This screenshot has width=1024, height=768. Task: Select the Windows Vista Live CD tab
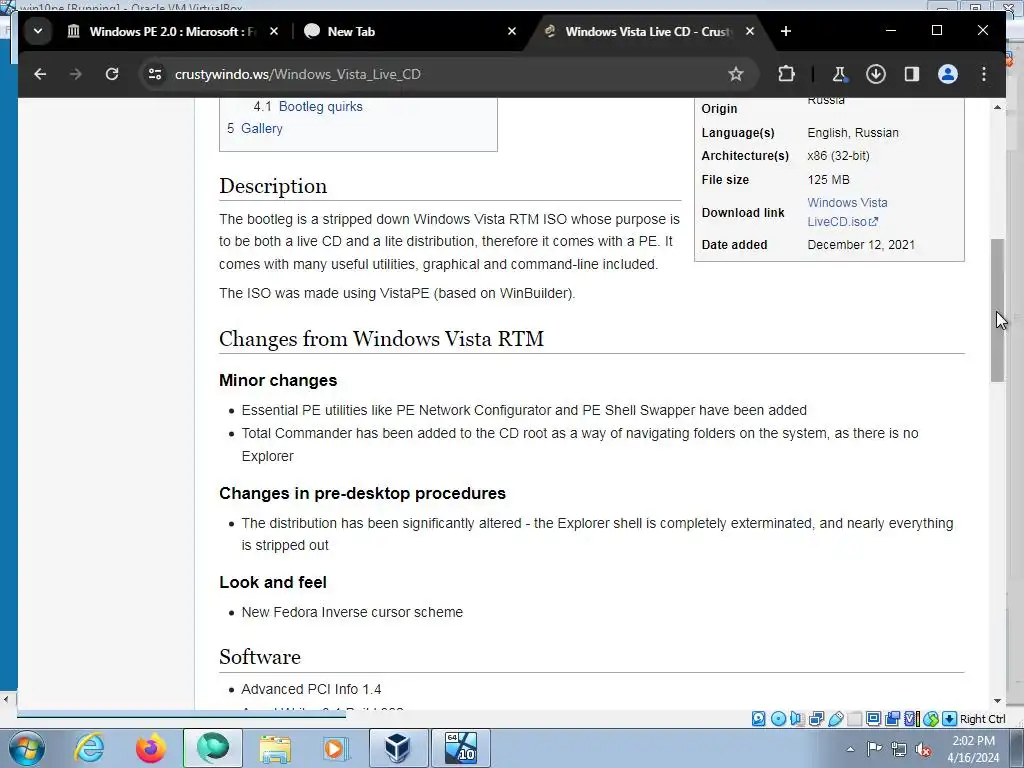coord(649,31)
